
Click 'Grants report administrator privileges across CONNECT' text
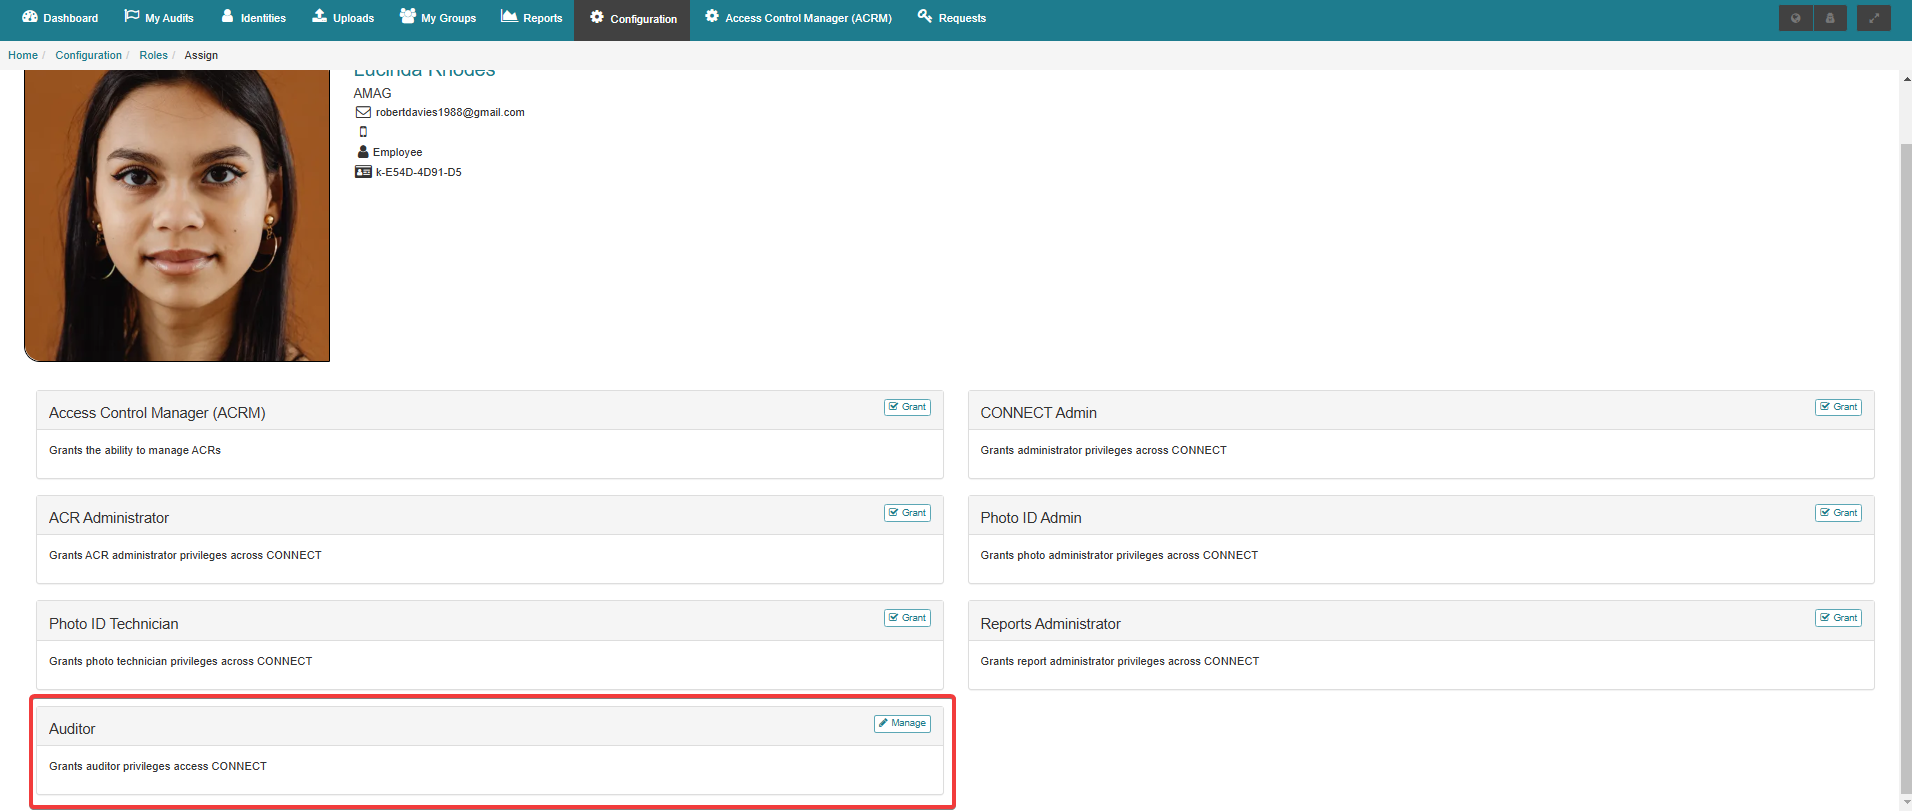click(1119, 661)
